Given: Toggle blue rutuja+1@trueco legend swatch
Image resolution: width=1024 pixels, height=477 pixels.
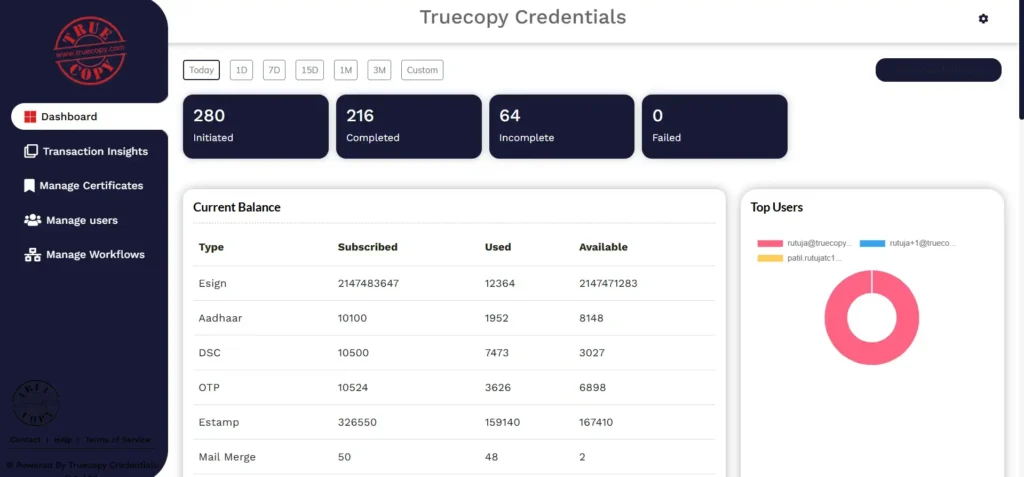Looking at the screenshot, I should tap(872, 243).
